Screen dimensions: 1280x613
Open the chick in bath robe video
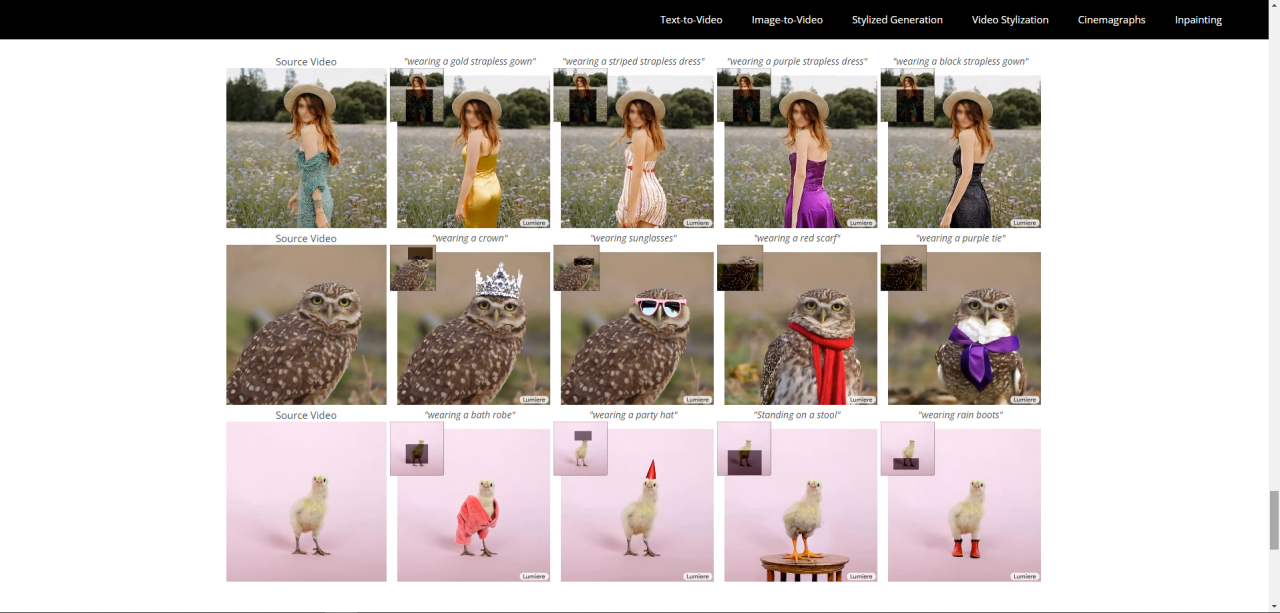tap(470, 501)
